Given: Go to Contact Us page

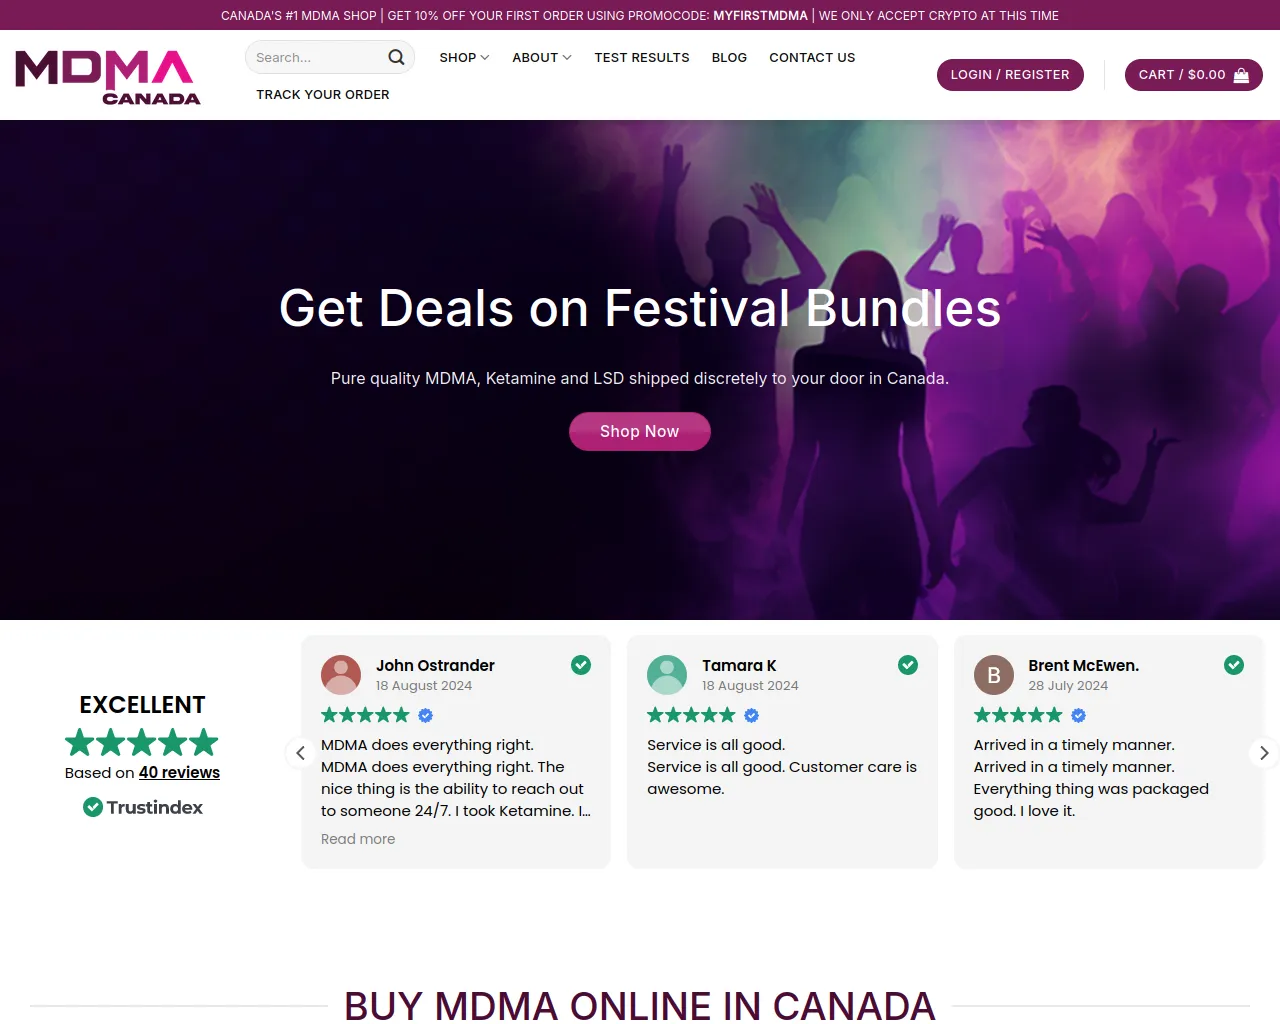Looking at the screenshot, I should tap(812, 57).
